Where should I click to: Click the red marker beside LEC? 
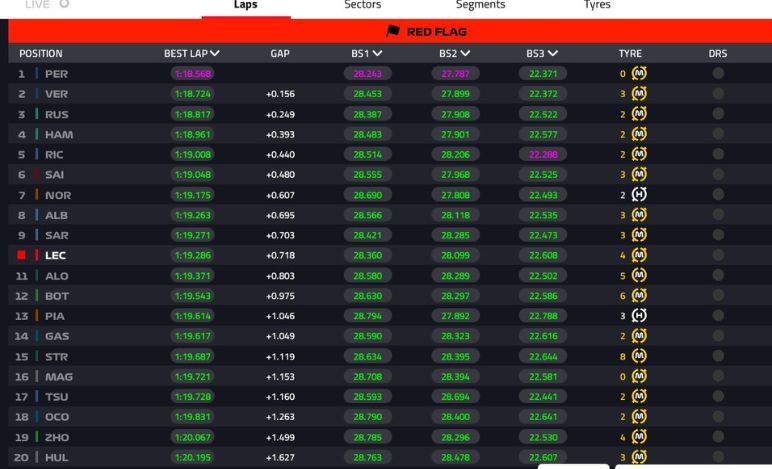click(21, 255)
